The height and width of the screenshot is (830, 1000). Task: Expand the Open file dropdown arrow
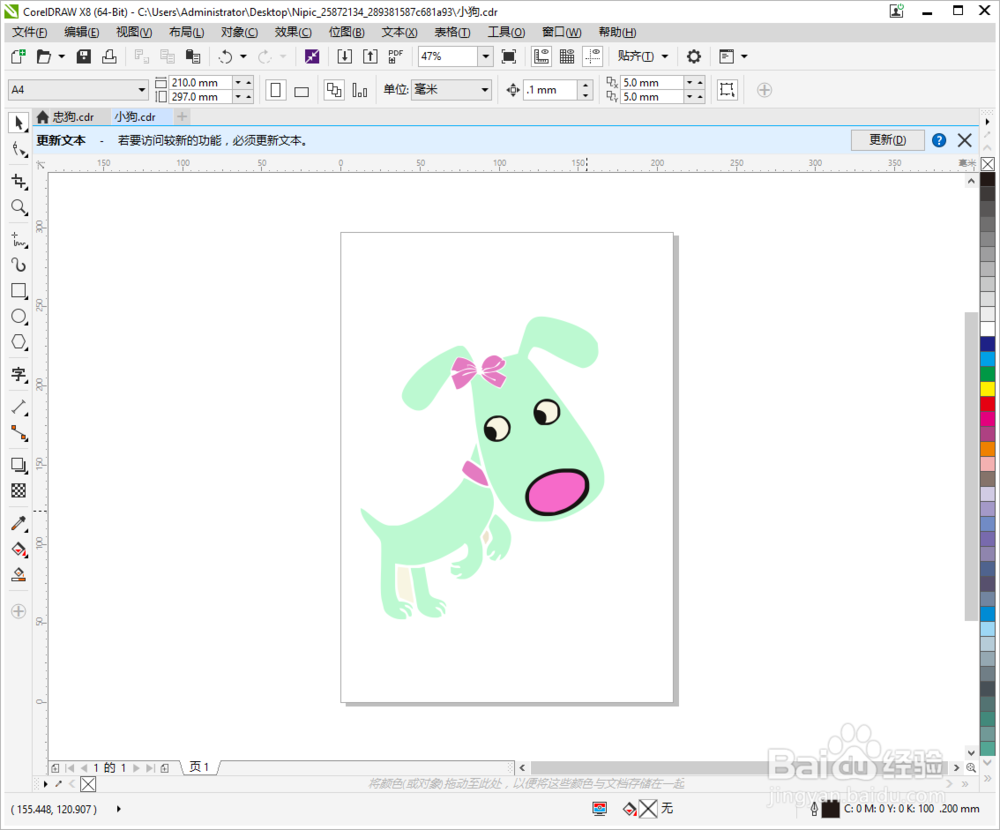coord(62,57)
